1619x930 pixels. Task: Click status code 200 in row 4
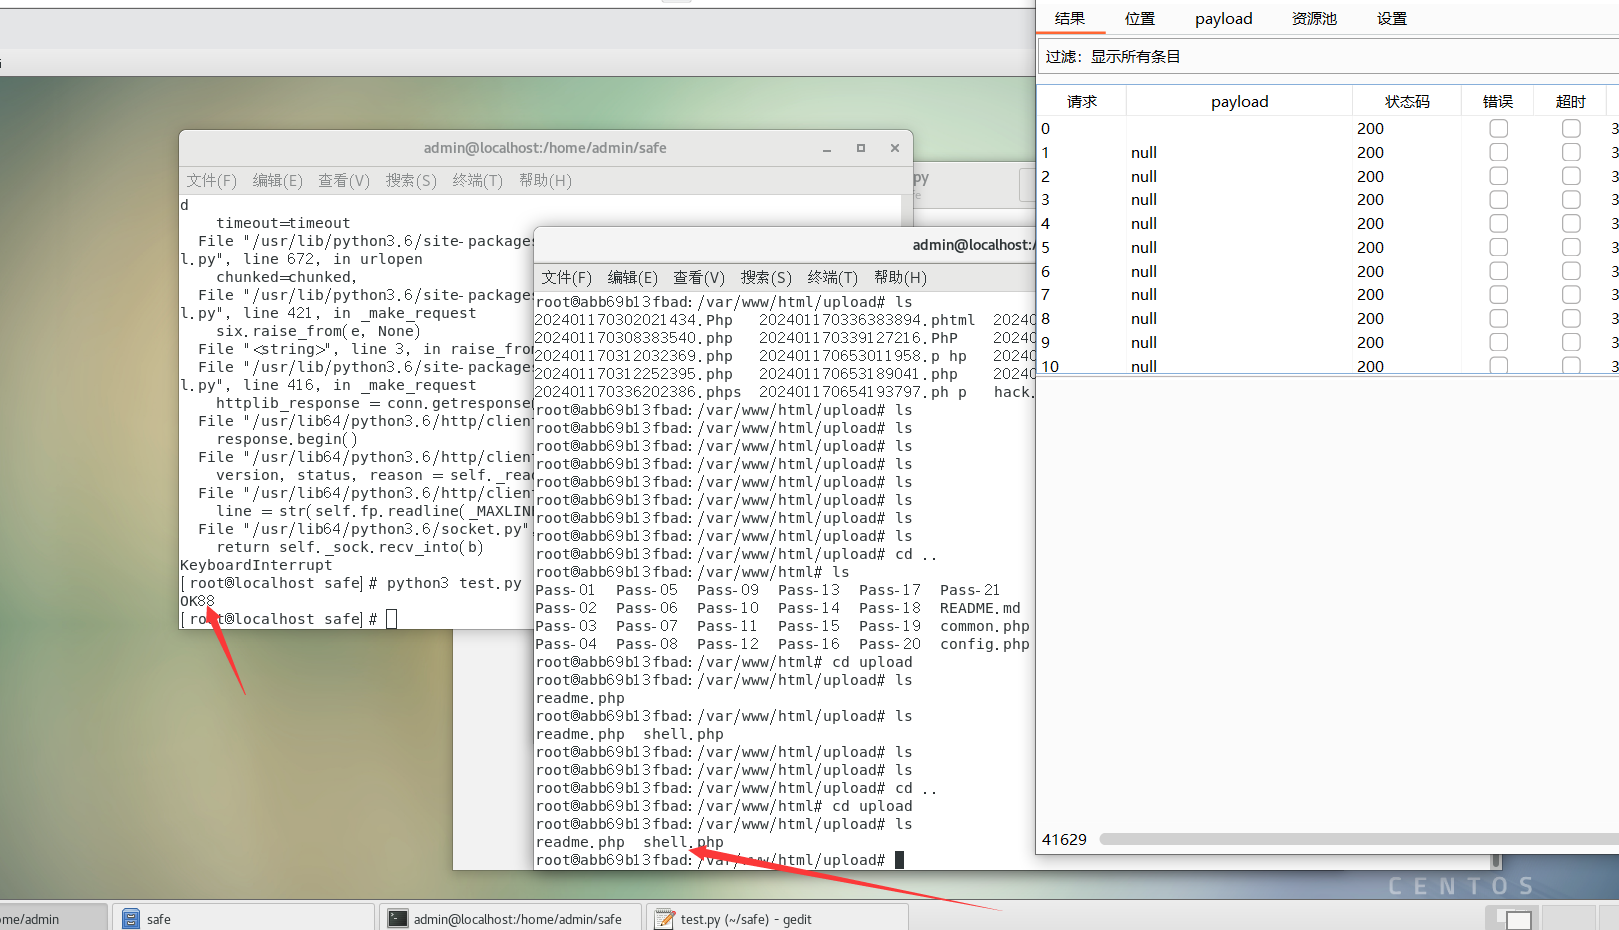[1370, 223]
